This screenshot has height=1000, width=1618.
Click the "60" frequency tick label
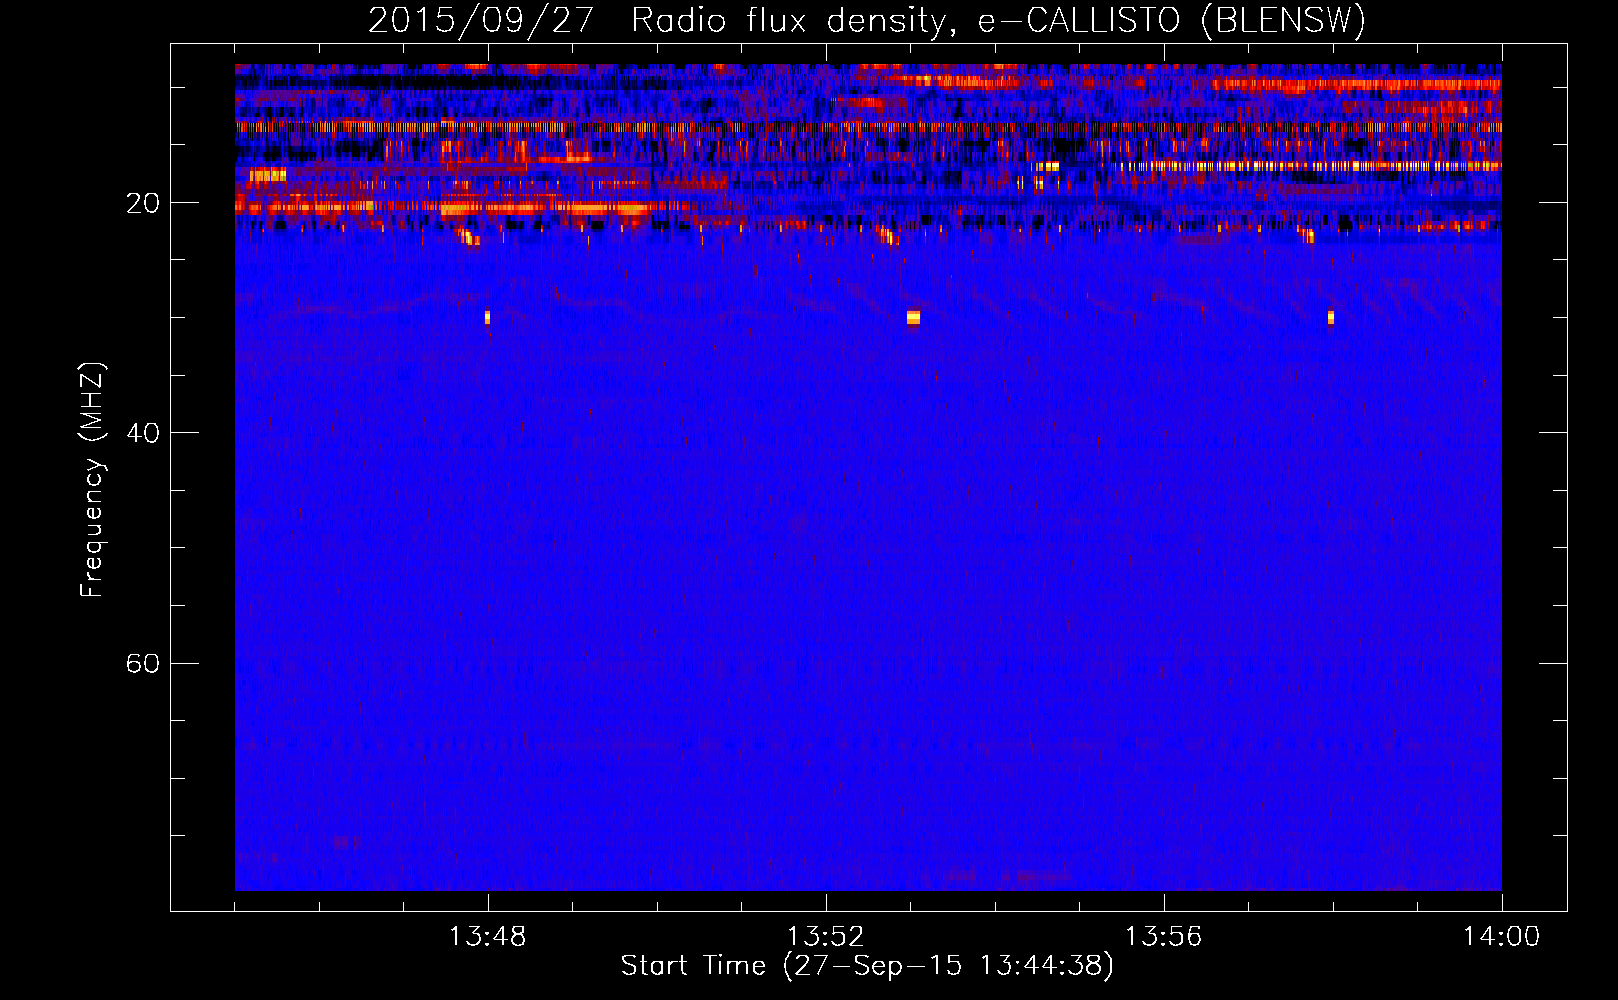143,663
